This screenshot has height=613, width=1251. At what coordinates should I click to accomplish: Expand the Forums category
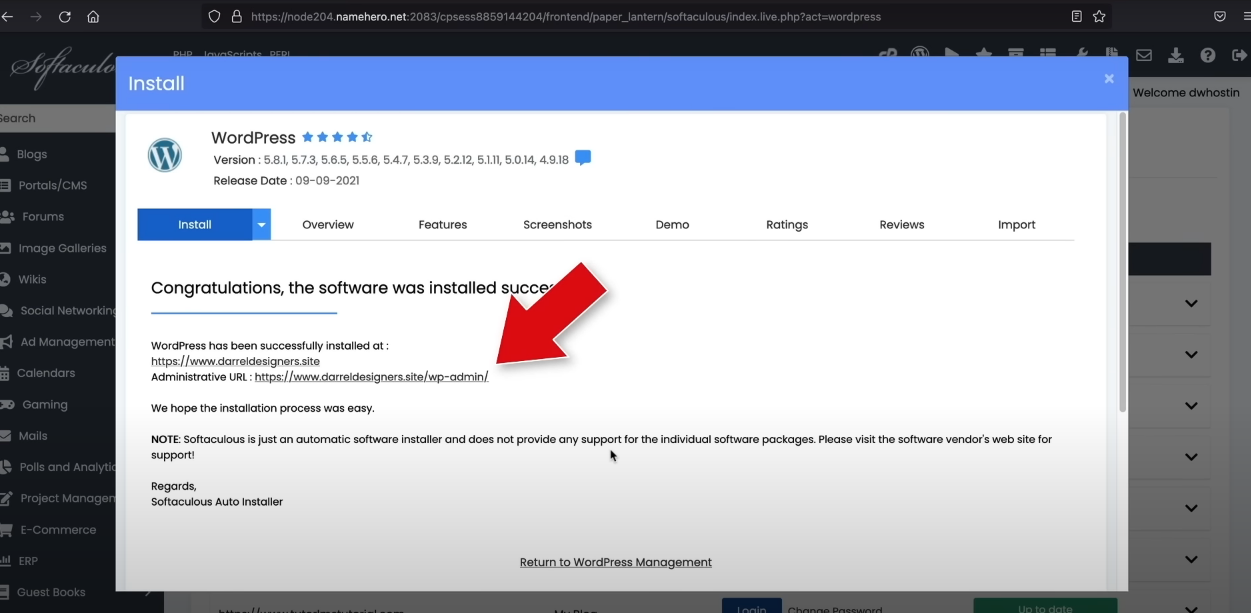click(43, 216)
